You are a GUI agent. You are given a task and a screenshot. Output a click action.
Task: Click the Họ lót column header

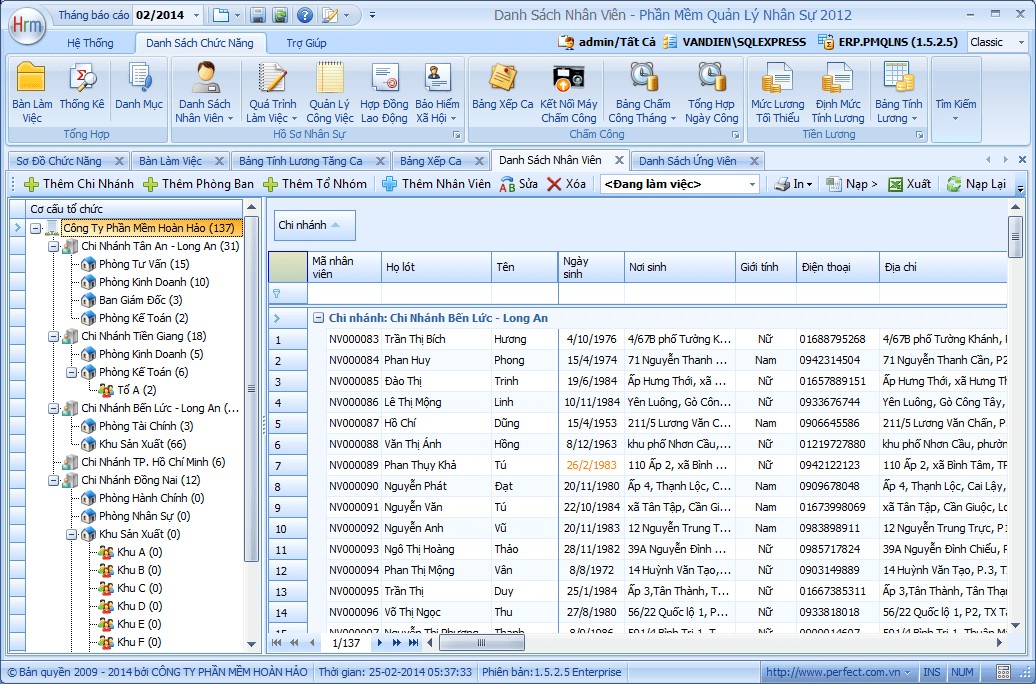tap(436, 267)
